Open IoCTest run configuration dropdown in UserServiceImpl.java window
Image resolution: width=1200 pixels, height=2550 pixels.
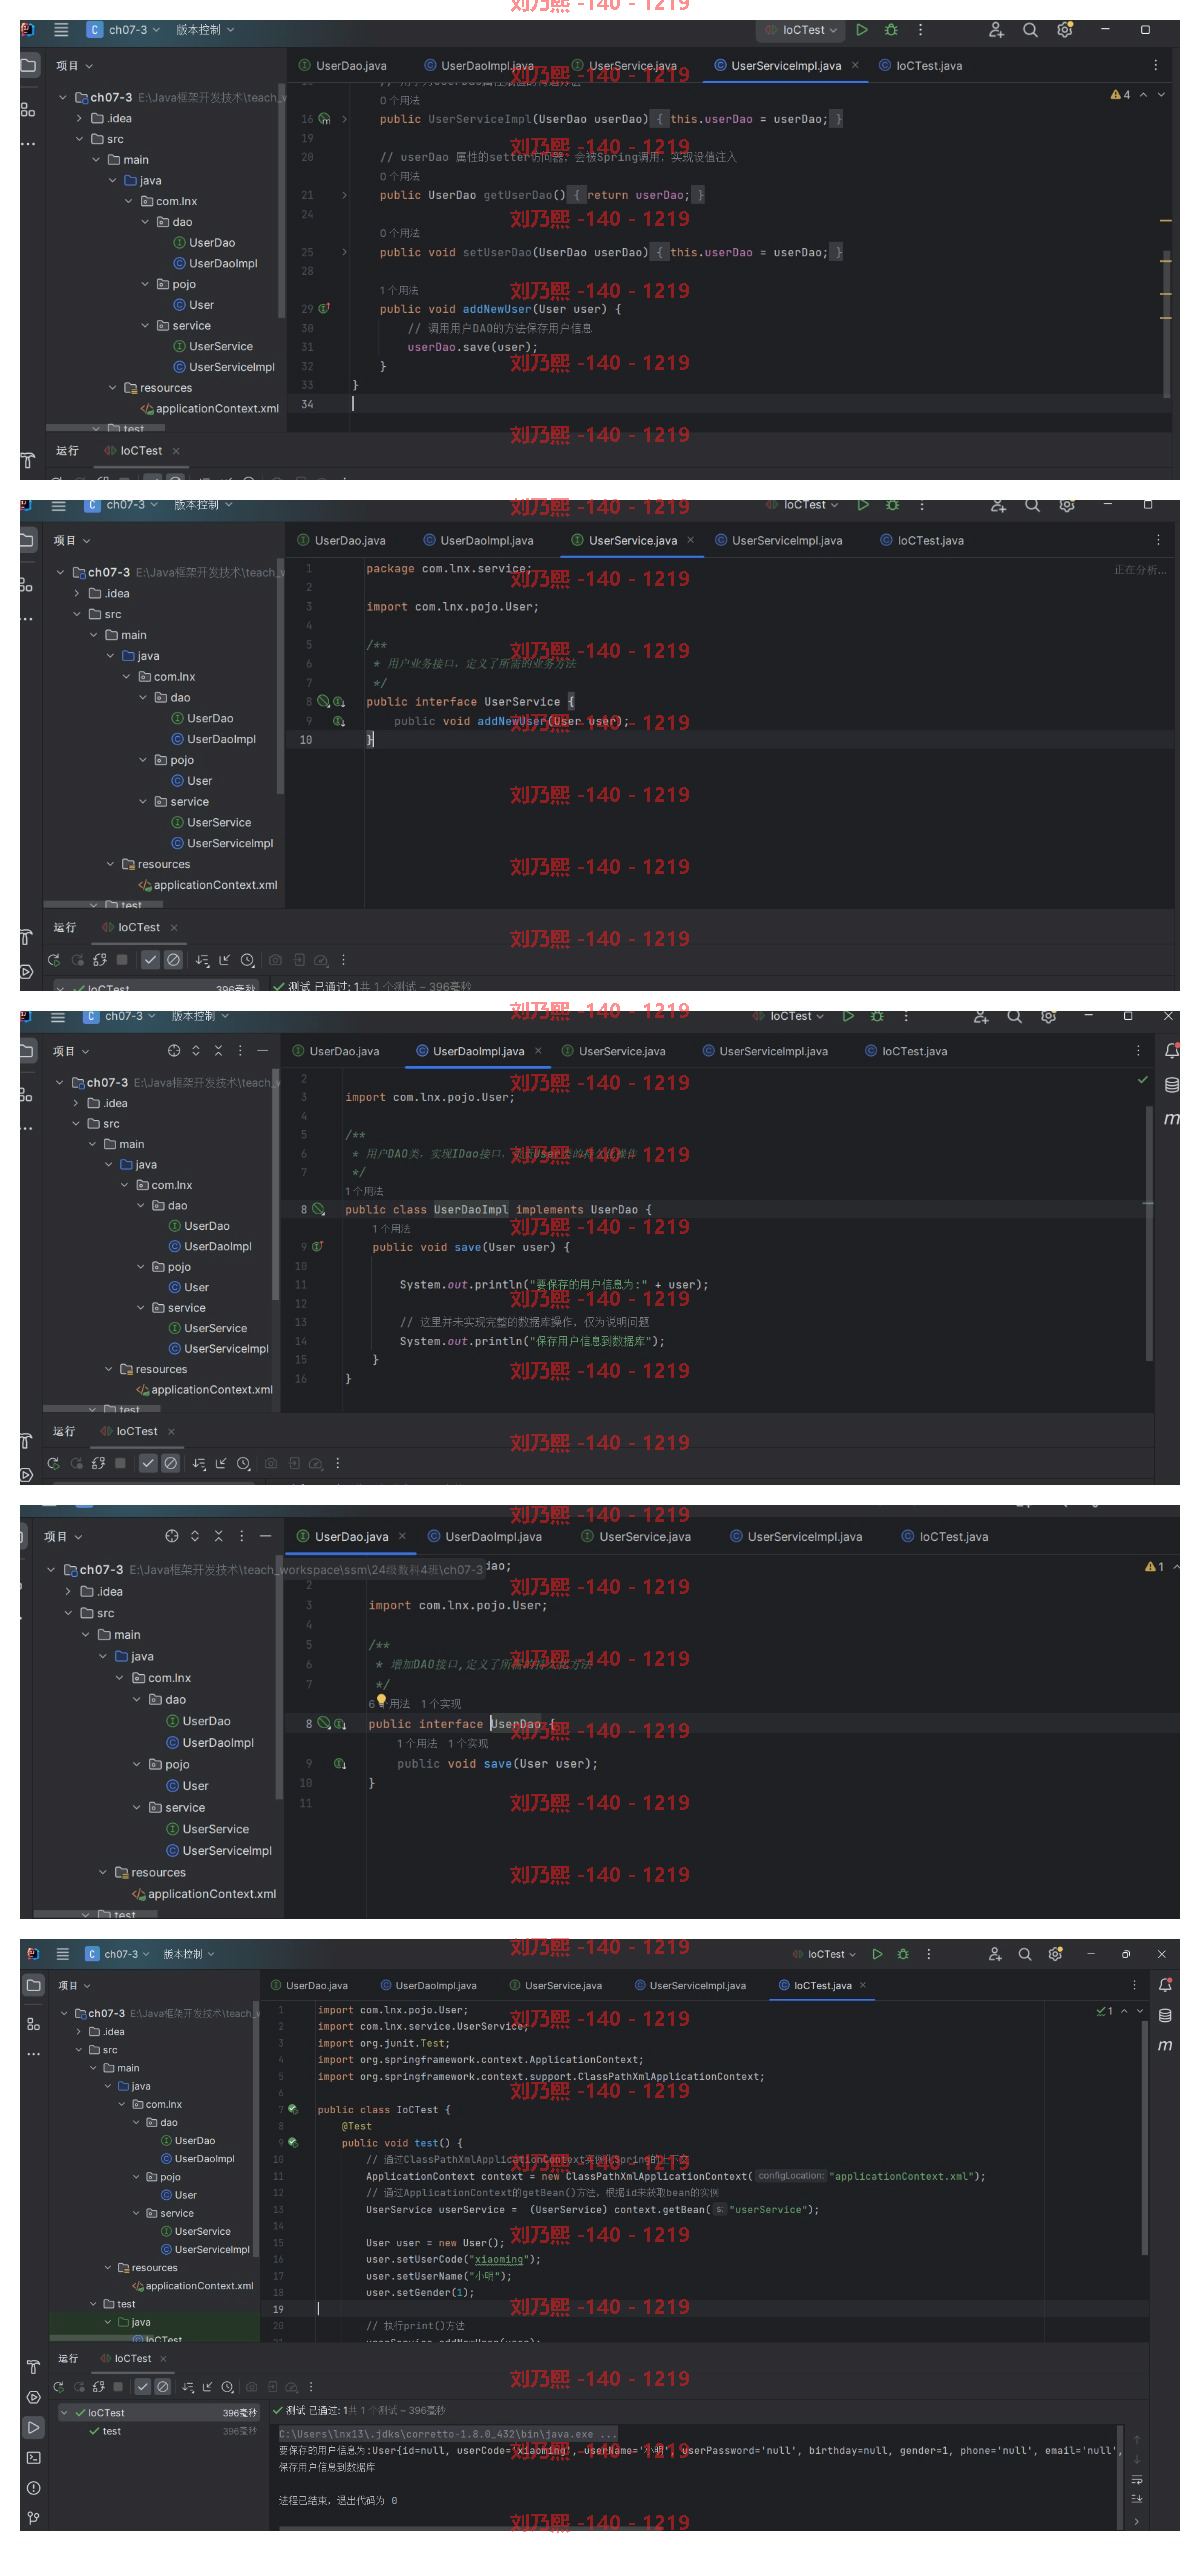[x=803, y=30]
